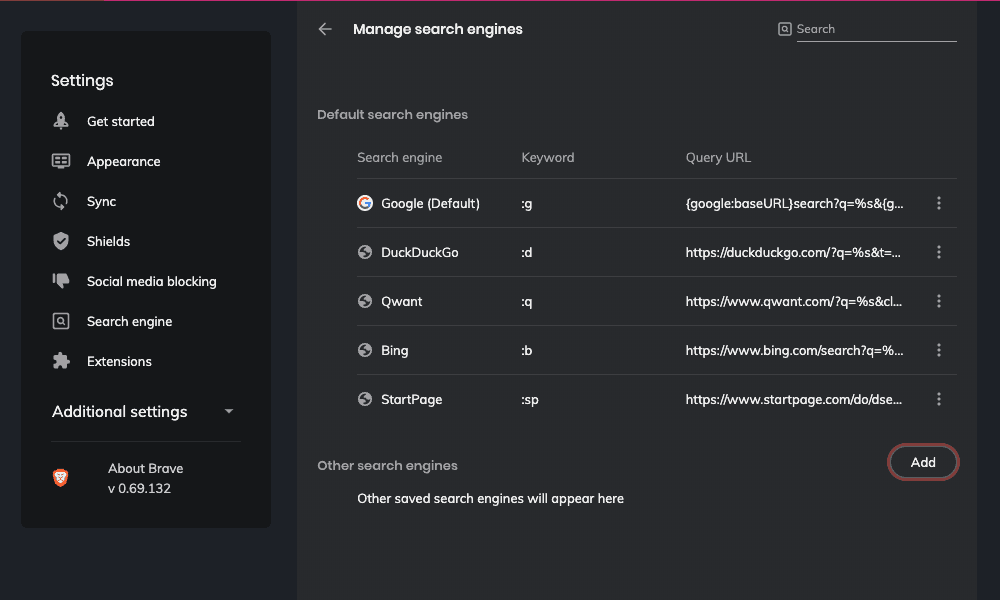This screenshot has height=600, width=1000.
Task: Click the :q keyword cell
Action: point(527,302)
